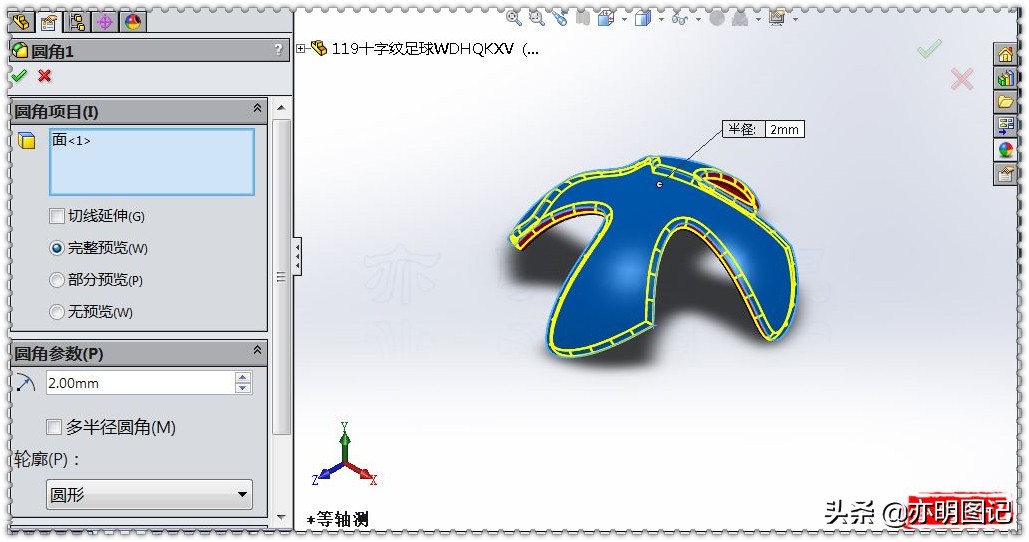Click Zoom to Fit magnifier icon
Screen dimensions: 1029x542
pos(513,18)
